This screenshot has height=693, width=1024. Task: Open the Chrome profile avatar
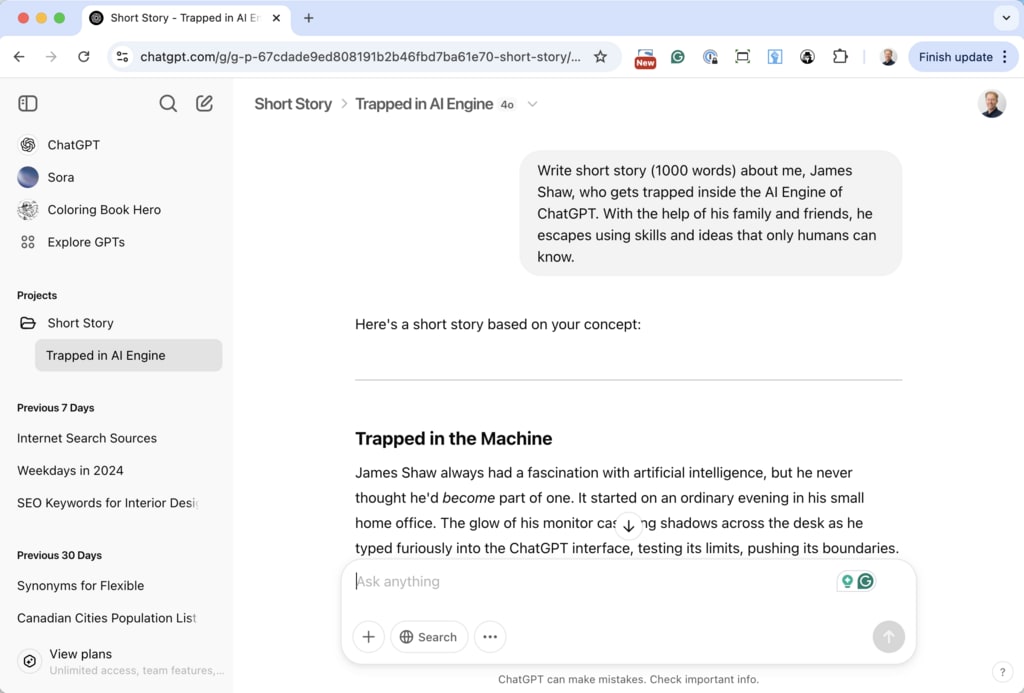[x=888, y=57]
